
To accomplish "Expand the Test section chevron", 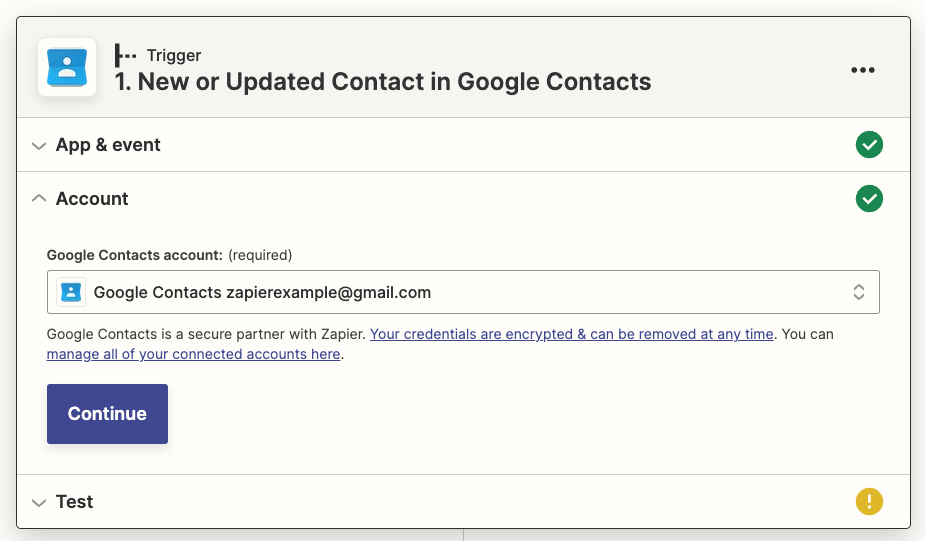I will point(39,502).
